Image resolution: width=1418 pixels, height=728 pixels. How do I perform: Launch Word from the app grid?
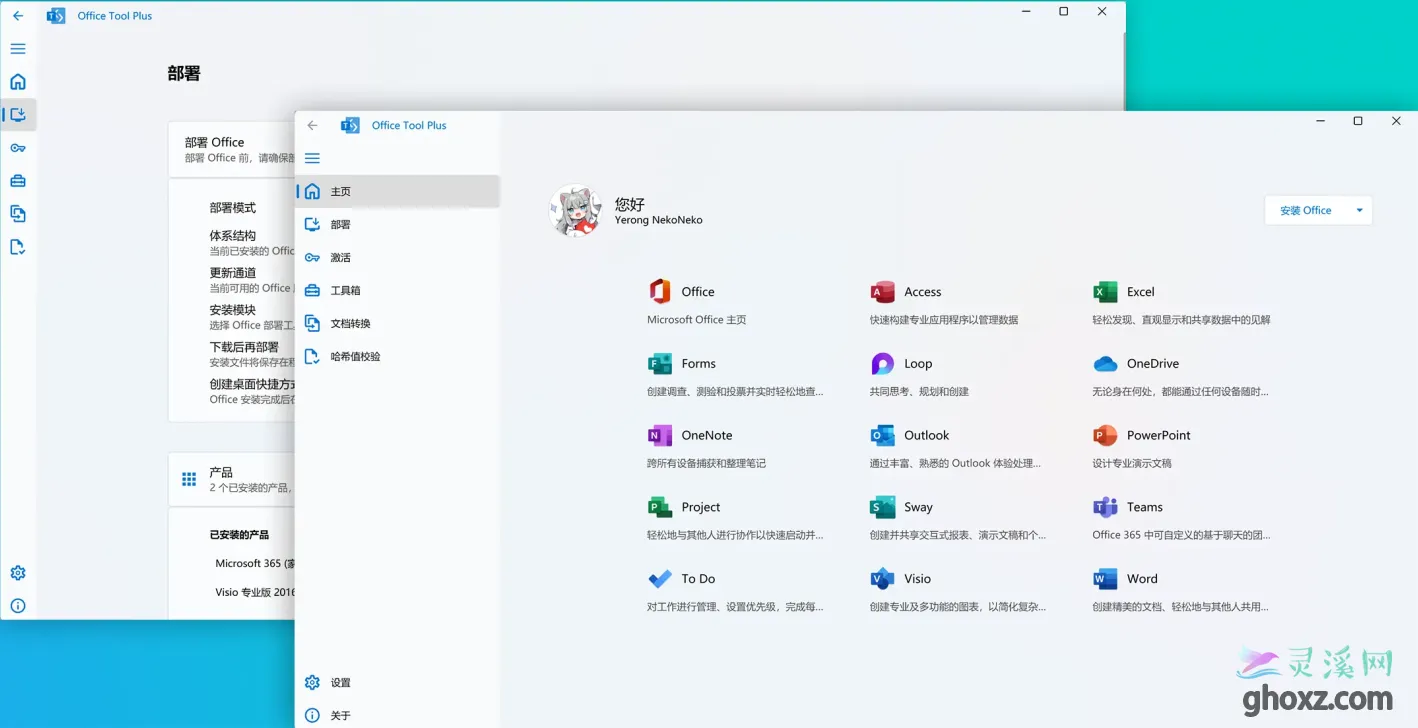point(1105,579)
